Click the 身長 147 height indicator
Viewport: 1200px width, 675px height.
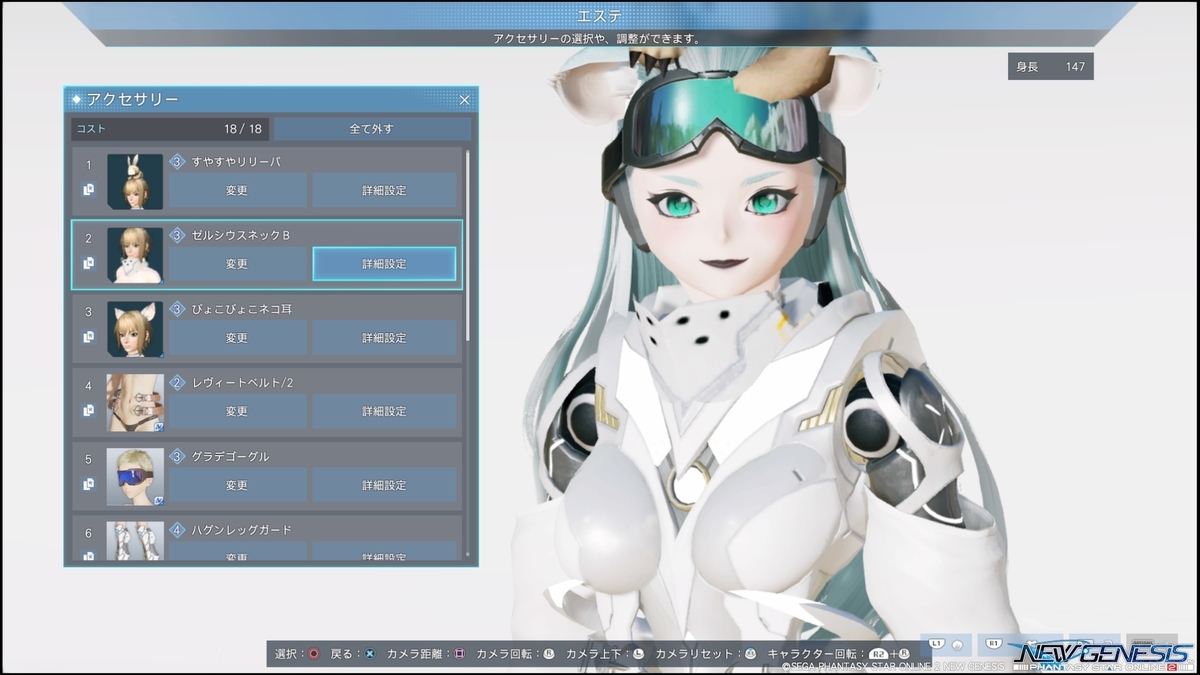tap(1050, 66)
